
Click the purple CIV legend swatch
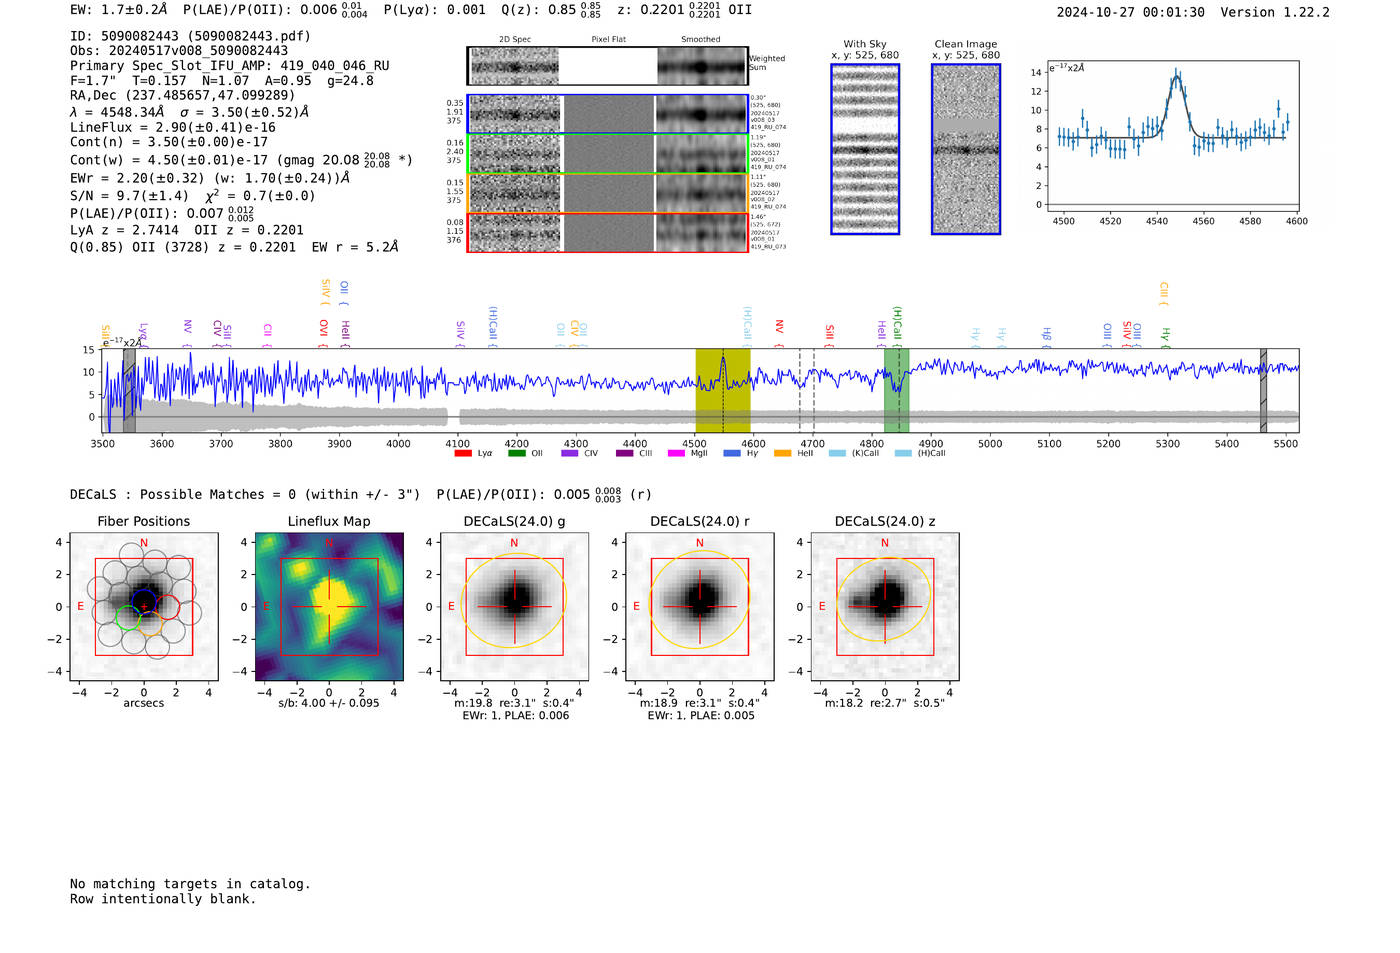(x=570, y=453)
